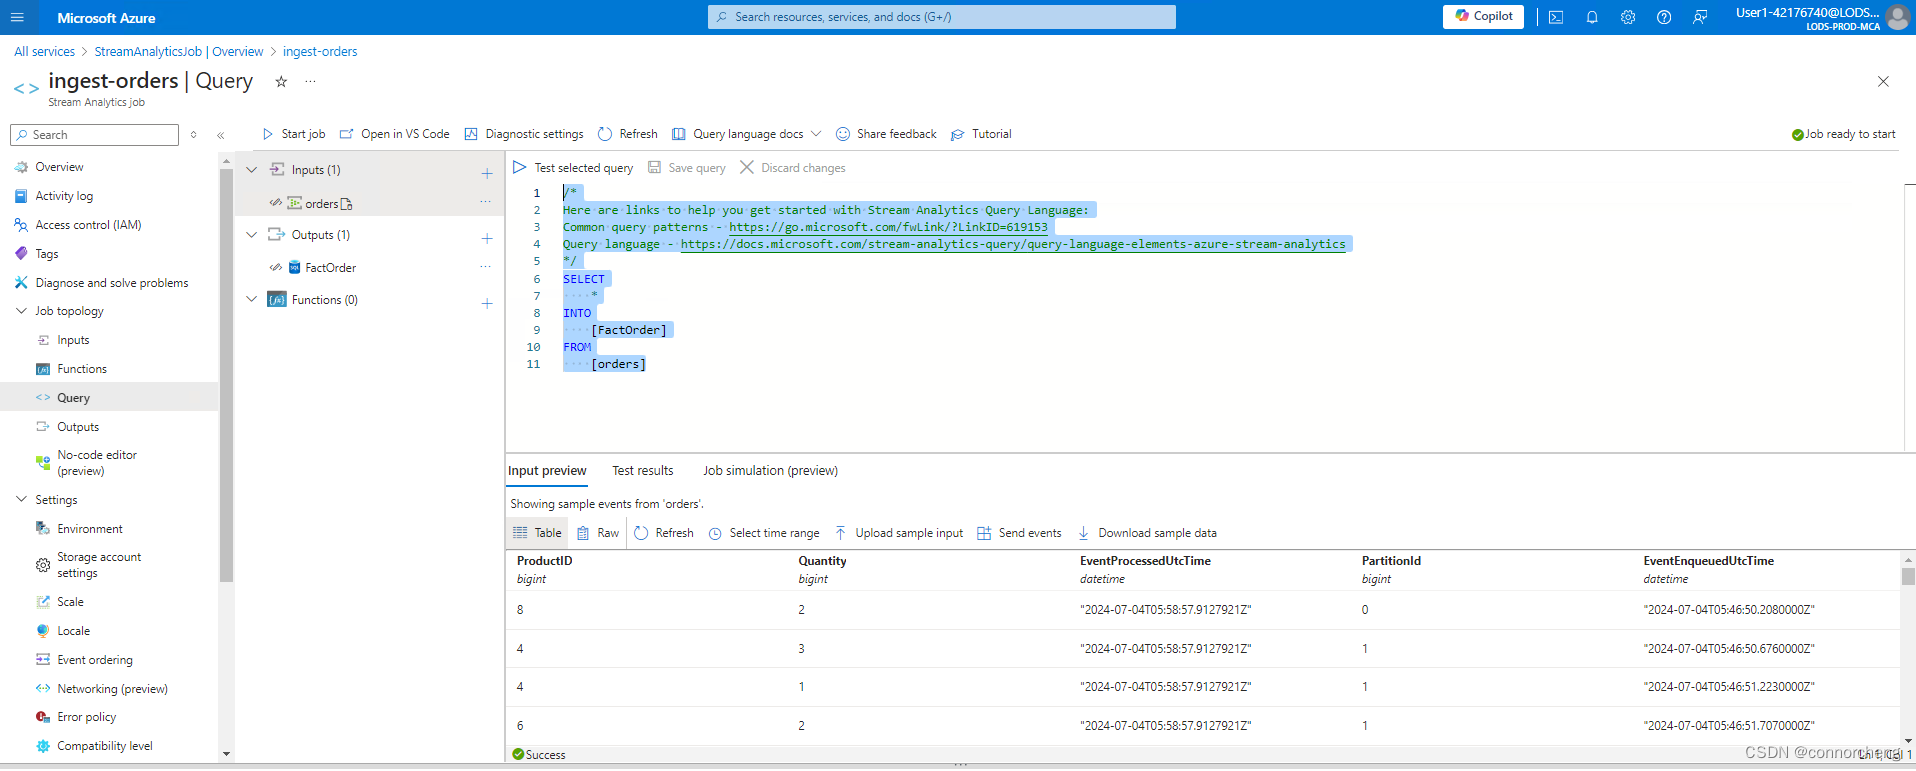1916x771 pixels.
Task: Click the user account avatar
Action: (1897, 17)
